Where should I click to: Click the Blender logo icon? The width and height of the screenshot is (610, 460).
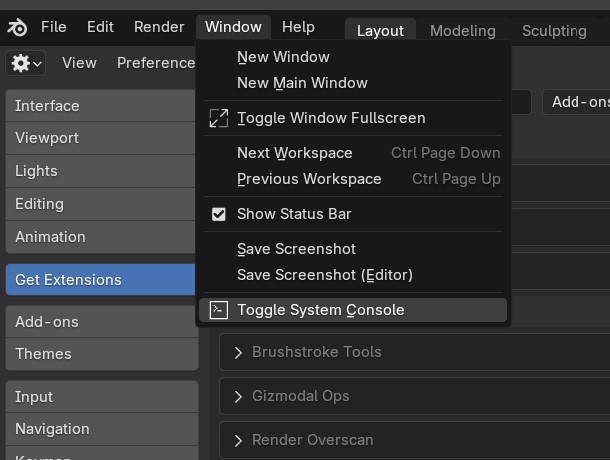(x=17, y=27)
